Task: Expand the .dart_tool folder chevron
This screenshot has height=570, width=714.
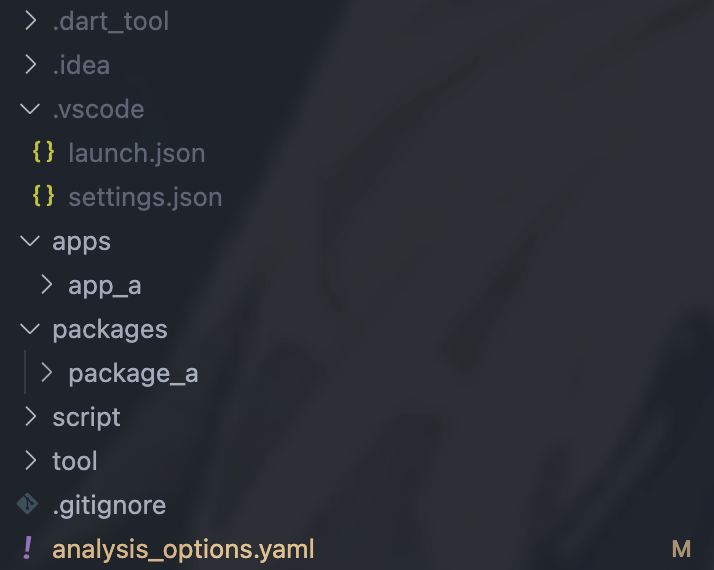Action: [x=30, y=21]
